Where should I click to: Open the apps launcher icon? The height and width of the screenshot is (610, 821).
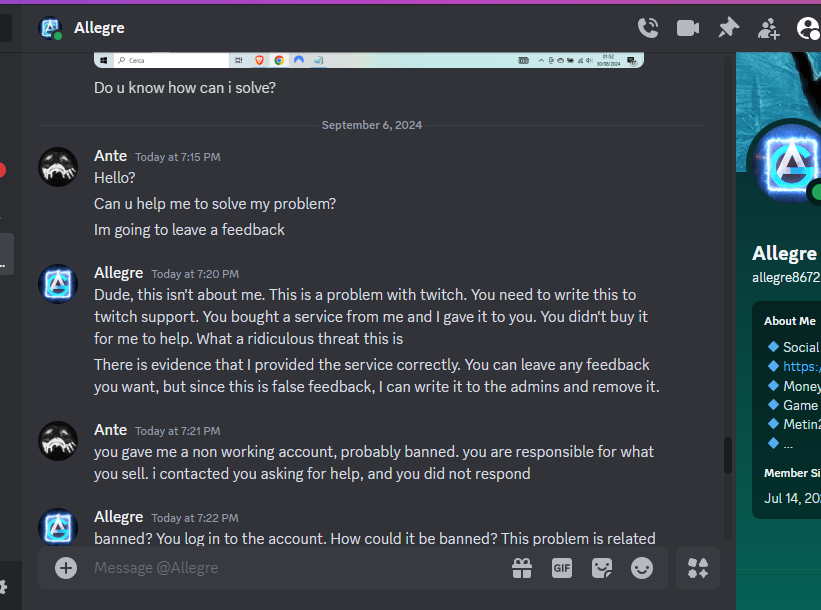click(698, 568)
